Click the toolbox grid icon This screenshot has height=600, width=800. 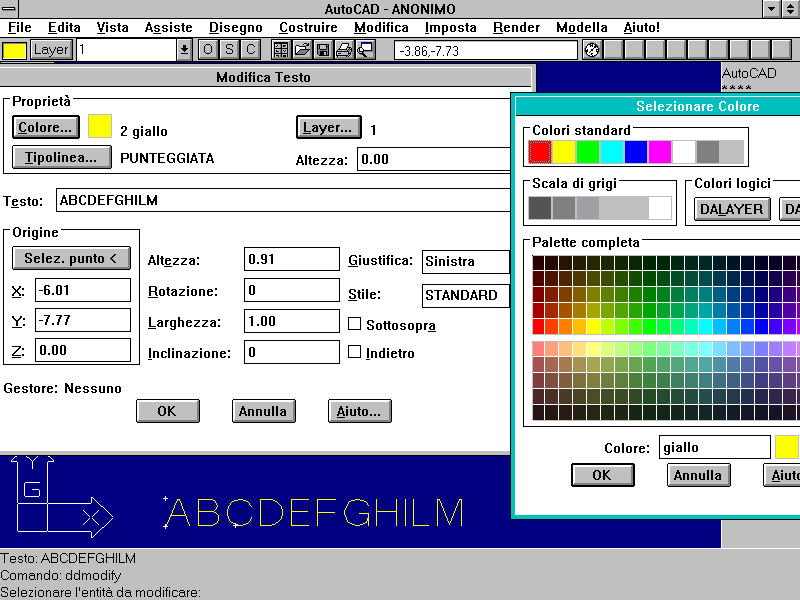281,50
